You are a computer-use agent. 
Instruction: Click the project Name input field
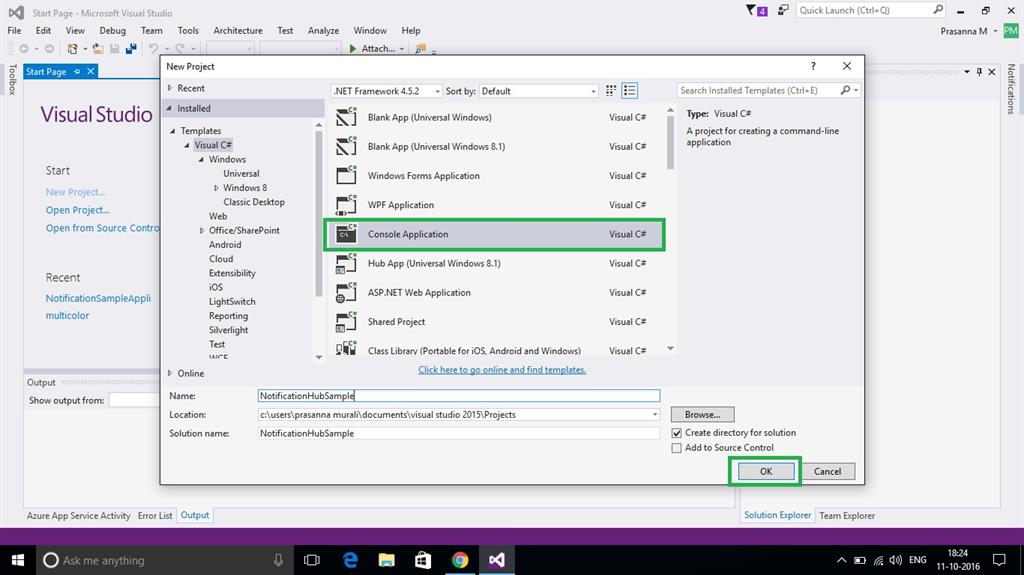[458, 395]
